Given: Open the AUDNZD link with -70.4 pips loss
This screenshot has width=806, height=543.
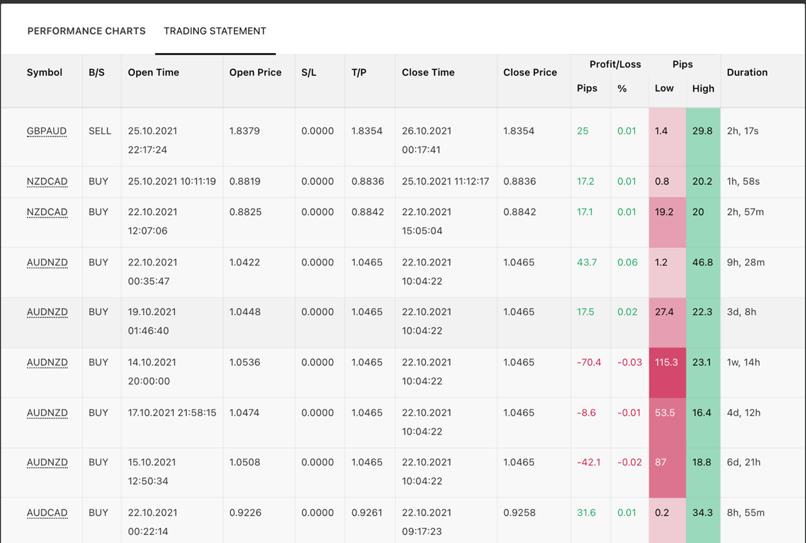Looking at the screenshot, I should click(47, 363).
